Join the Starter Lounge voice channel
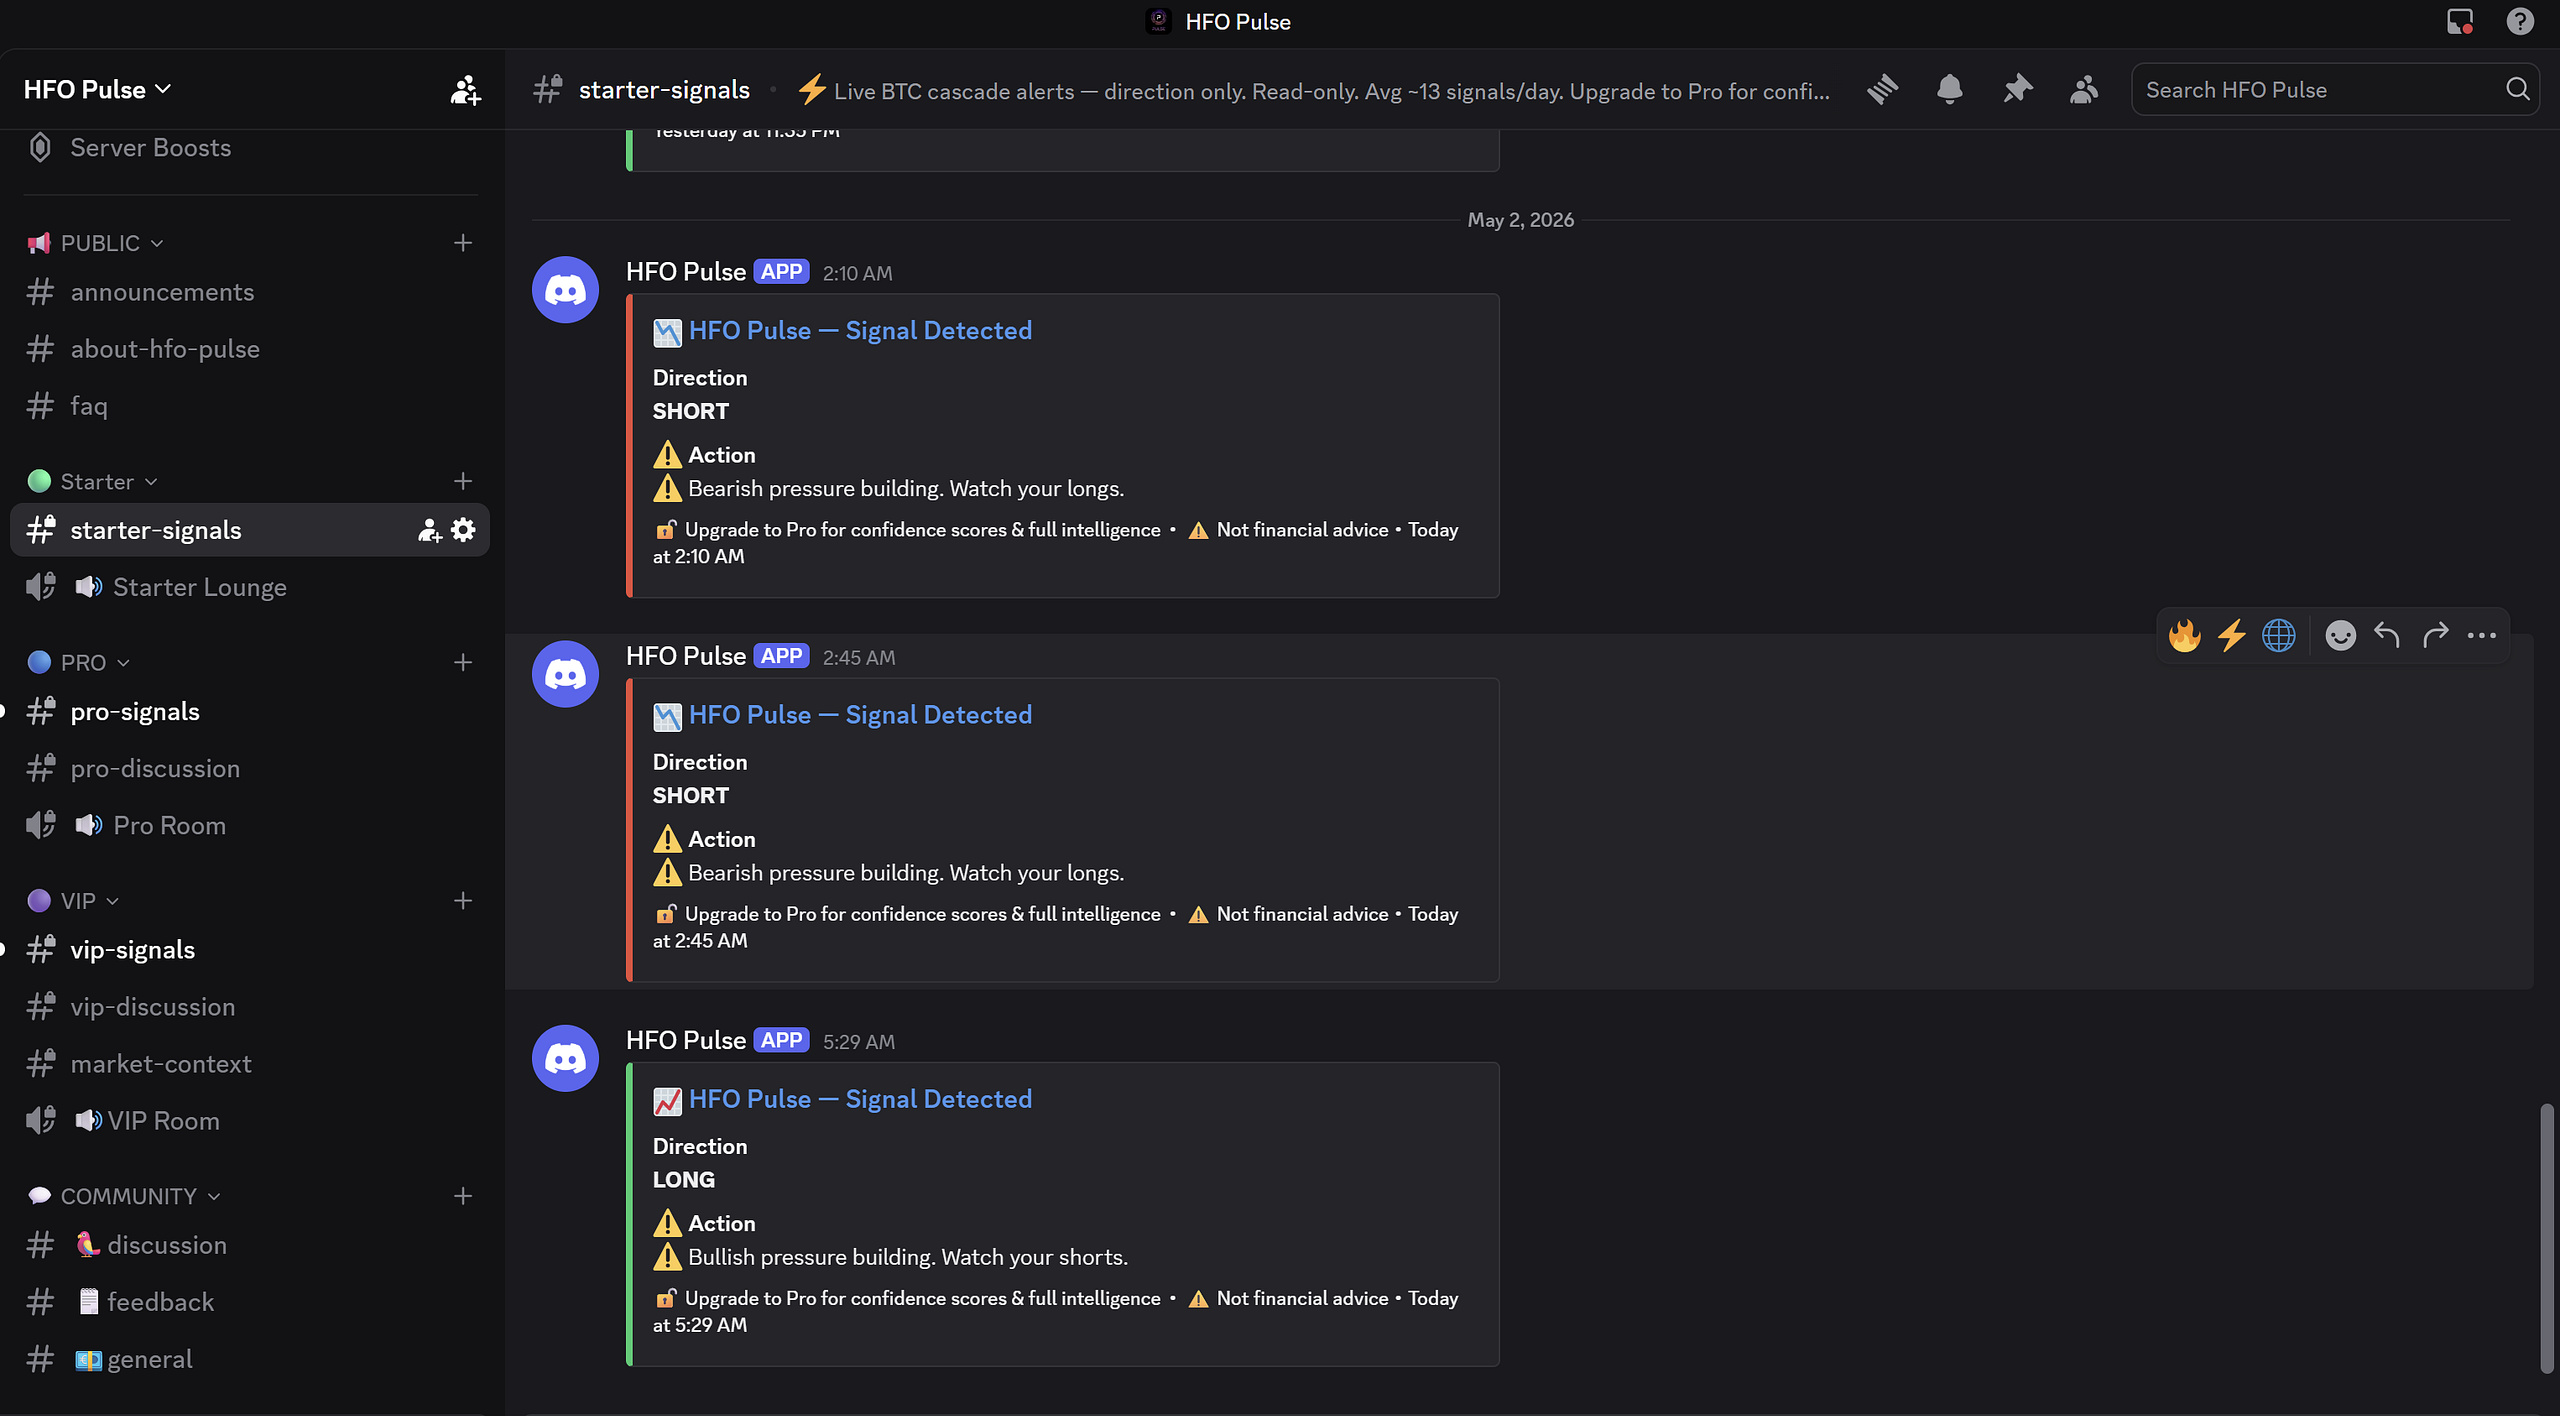2560x1416 pixels. (250, 587)
